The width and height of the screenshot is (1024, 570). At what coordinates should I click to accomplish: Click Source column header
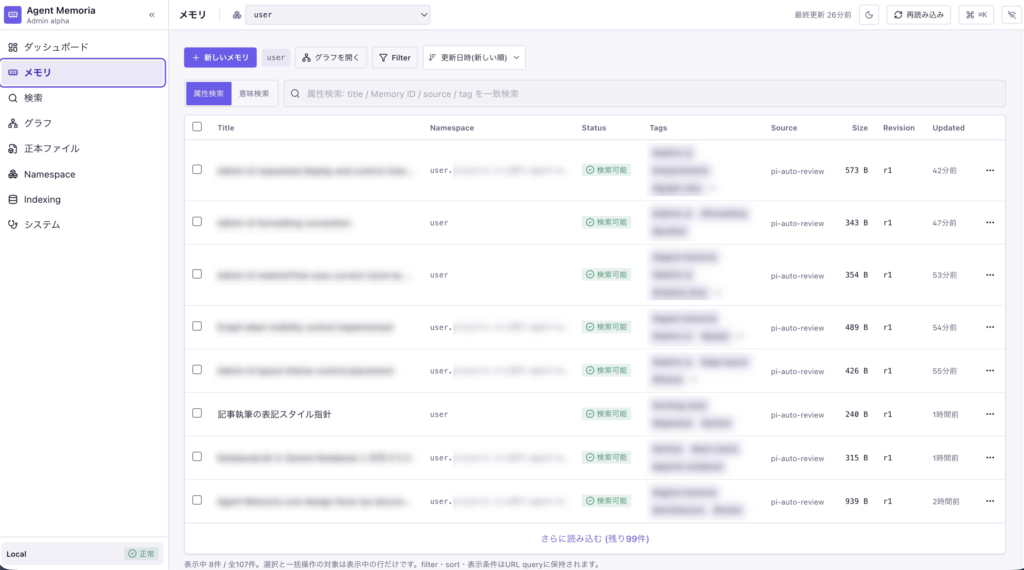pyautogui.click(x=784, y=128)
